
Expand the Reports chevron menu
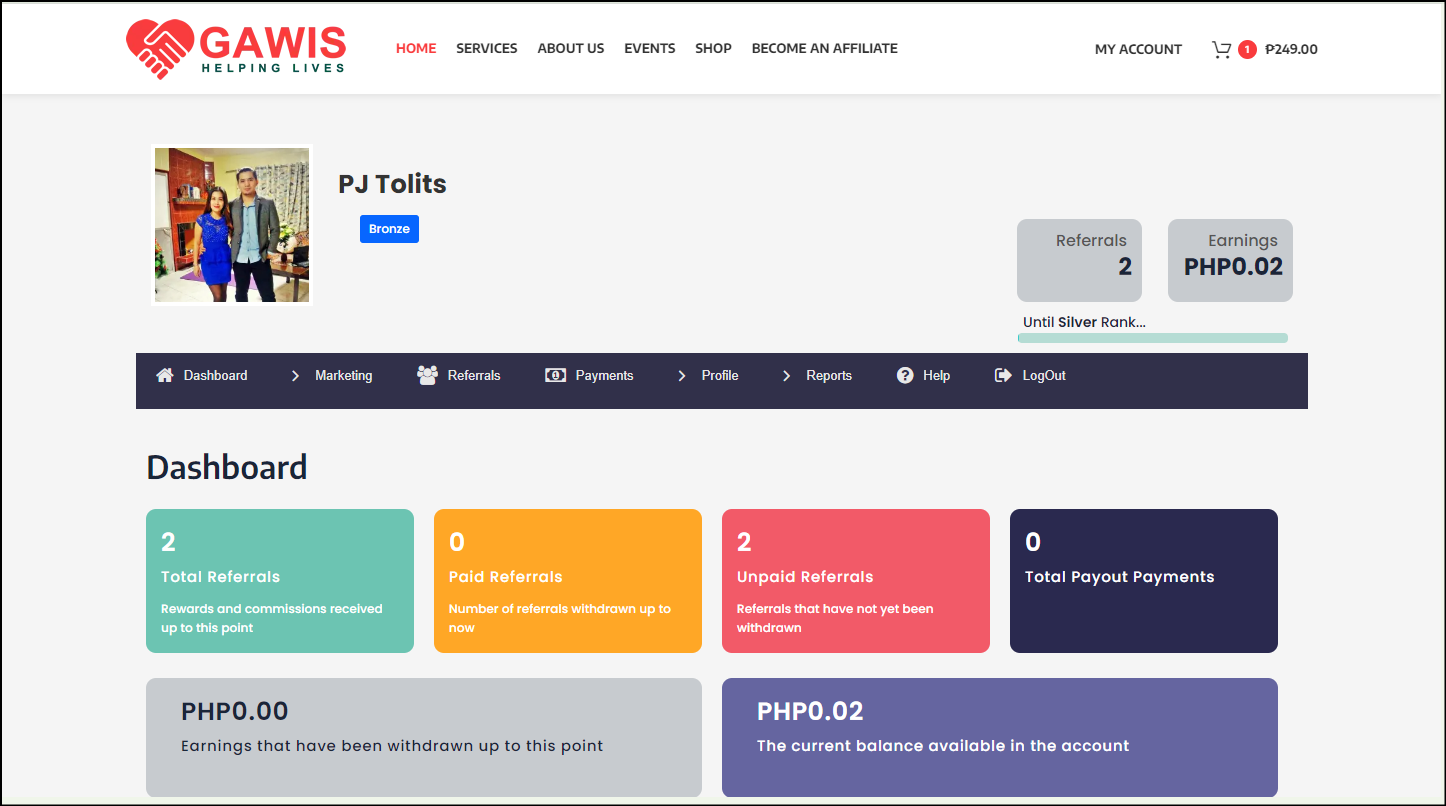coord(786,376)
